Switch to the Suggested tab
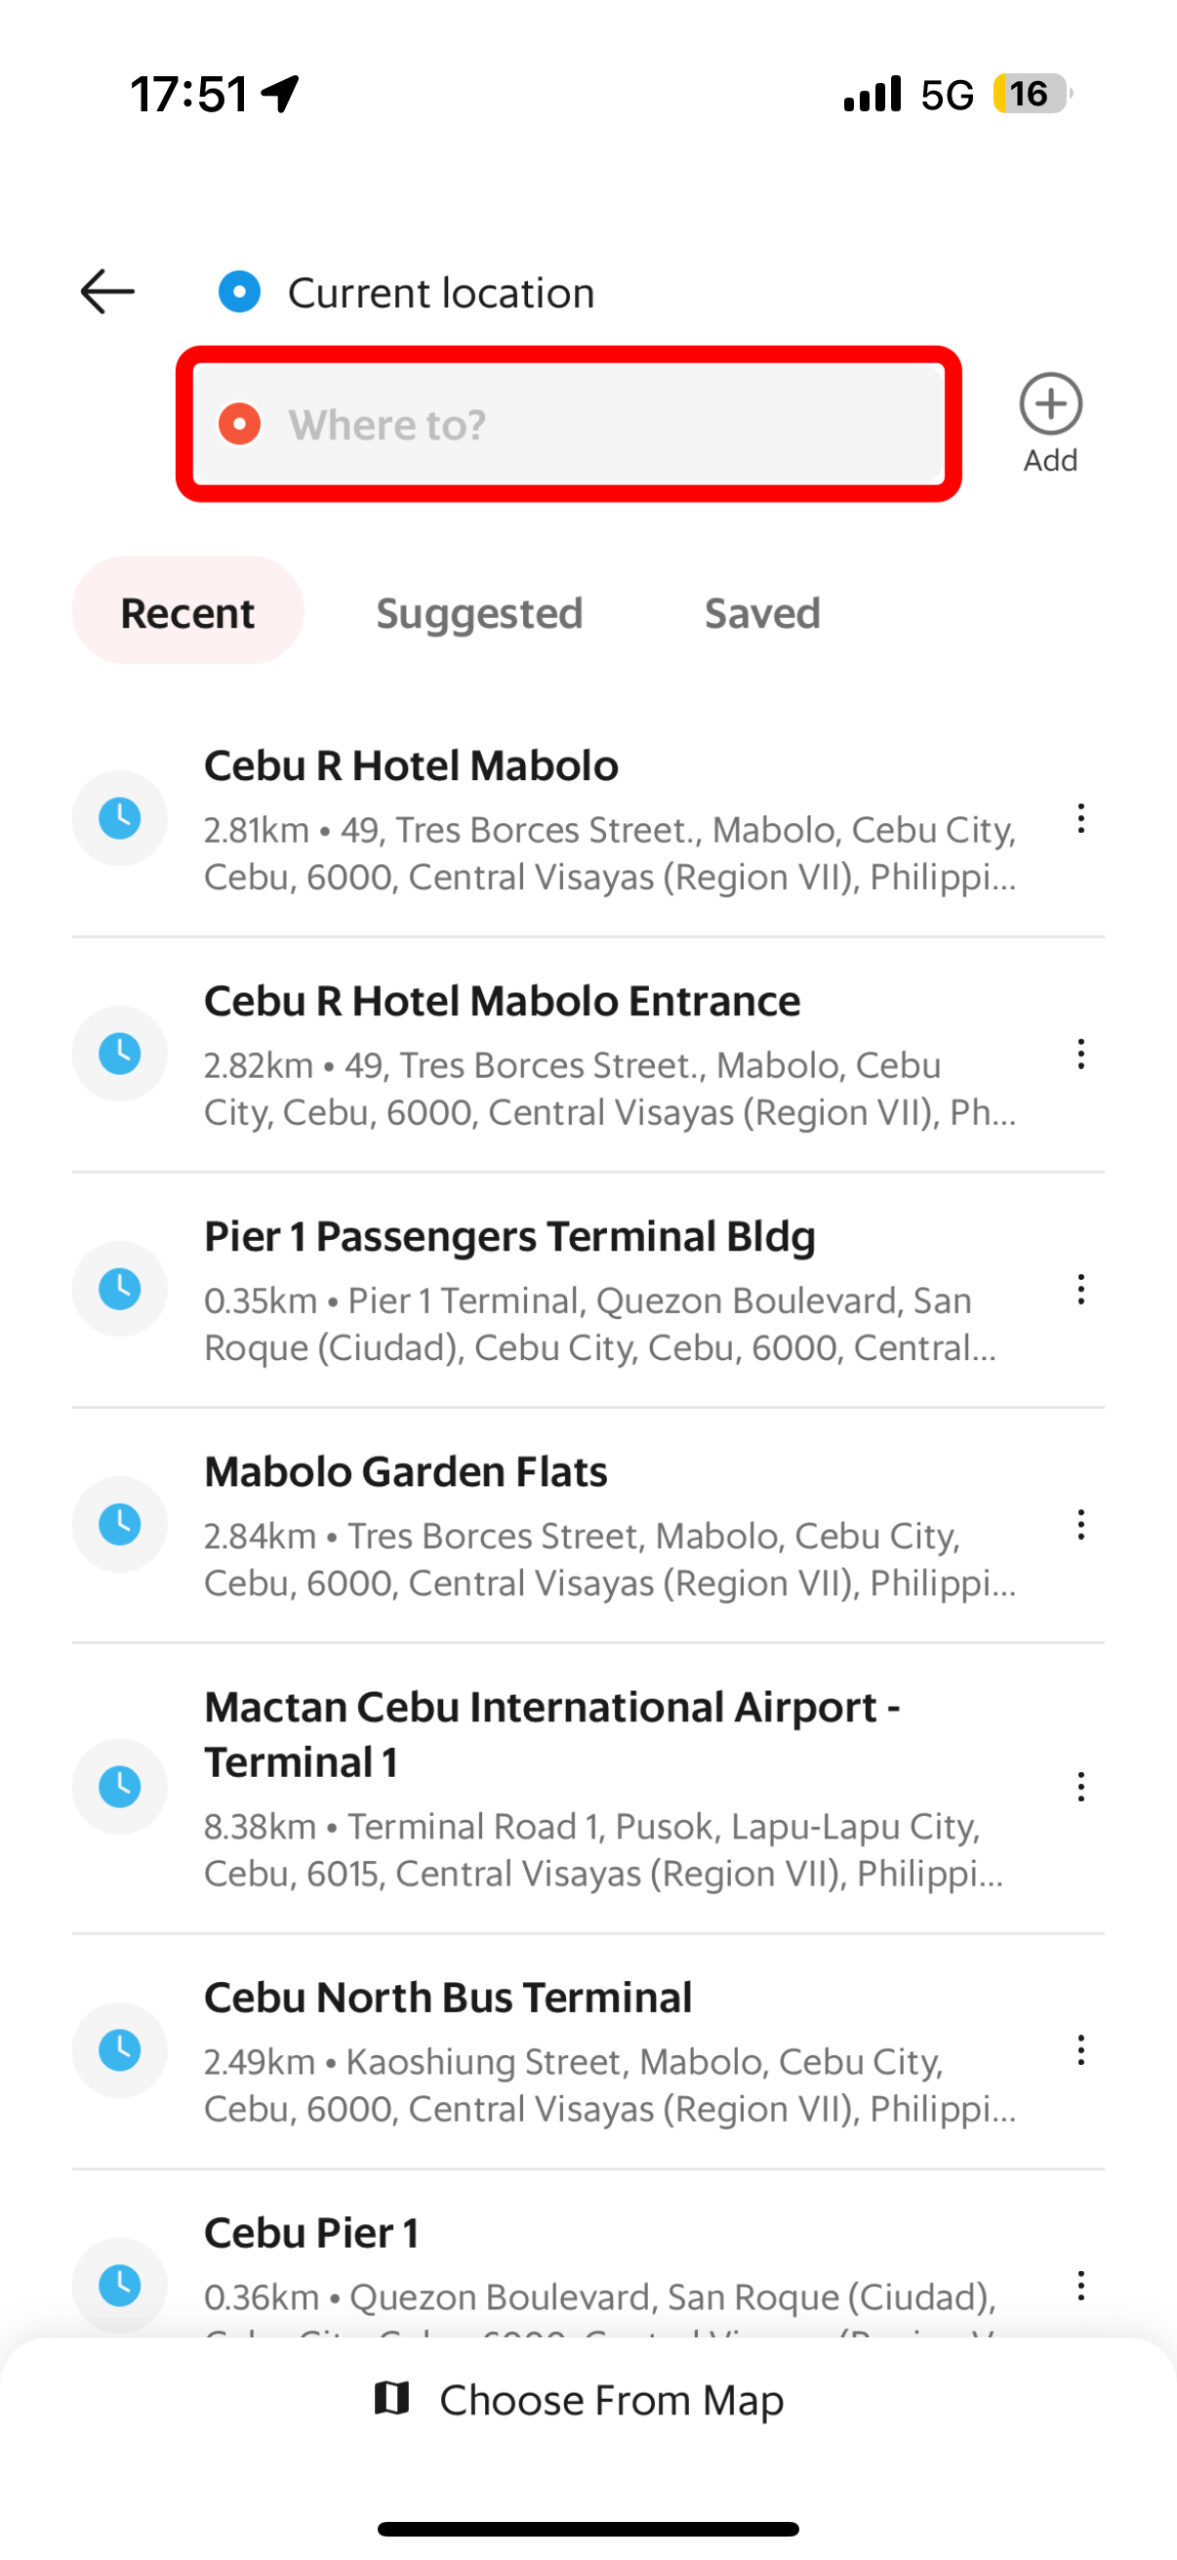Image resolution: width=1177 pixels, height=2560 pixels. 479,612
